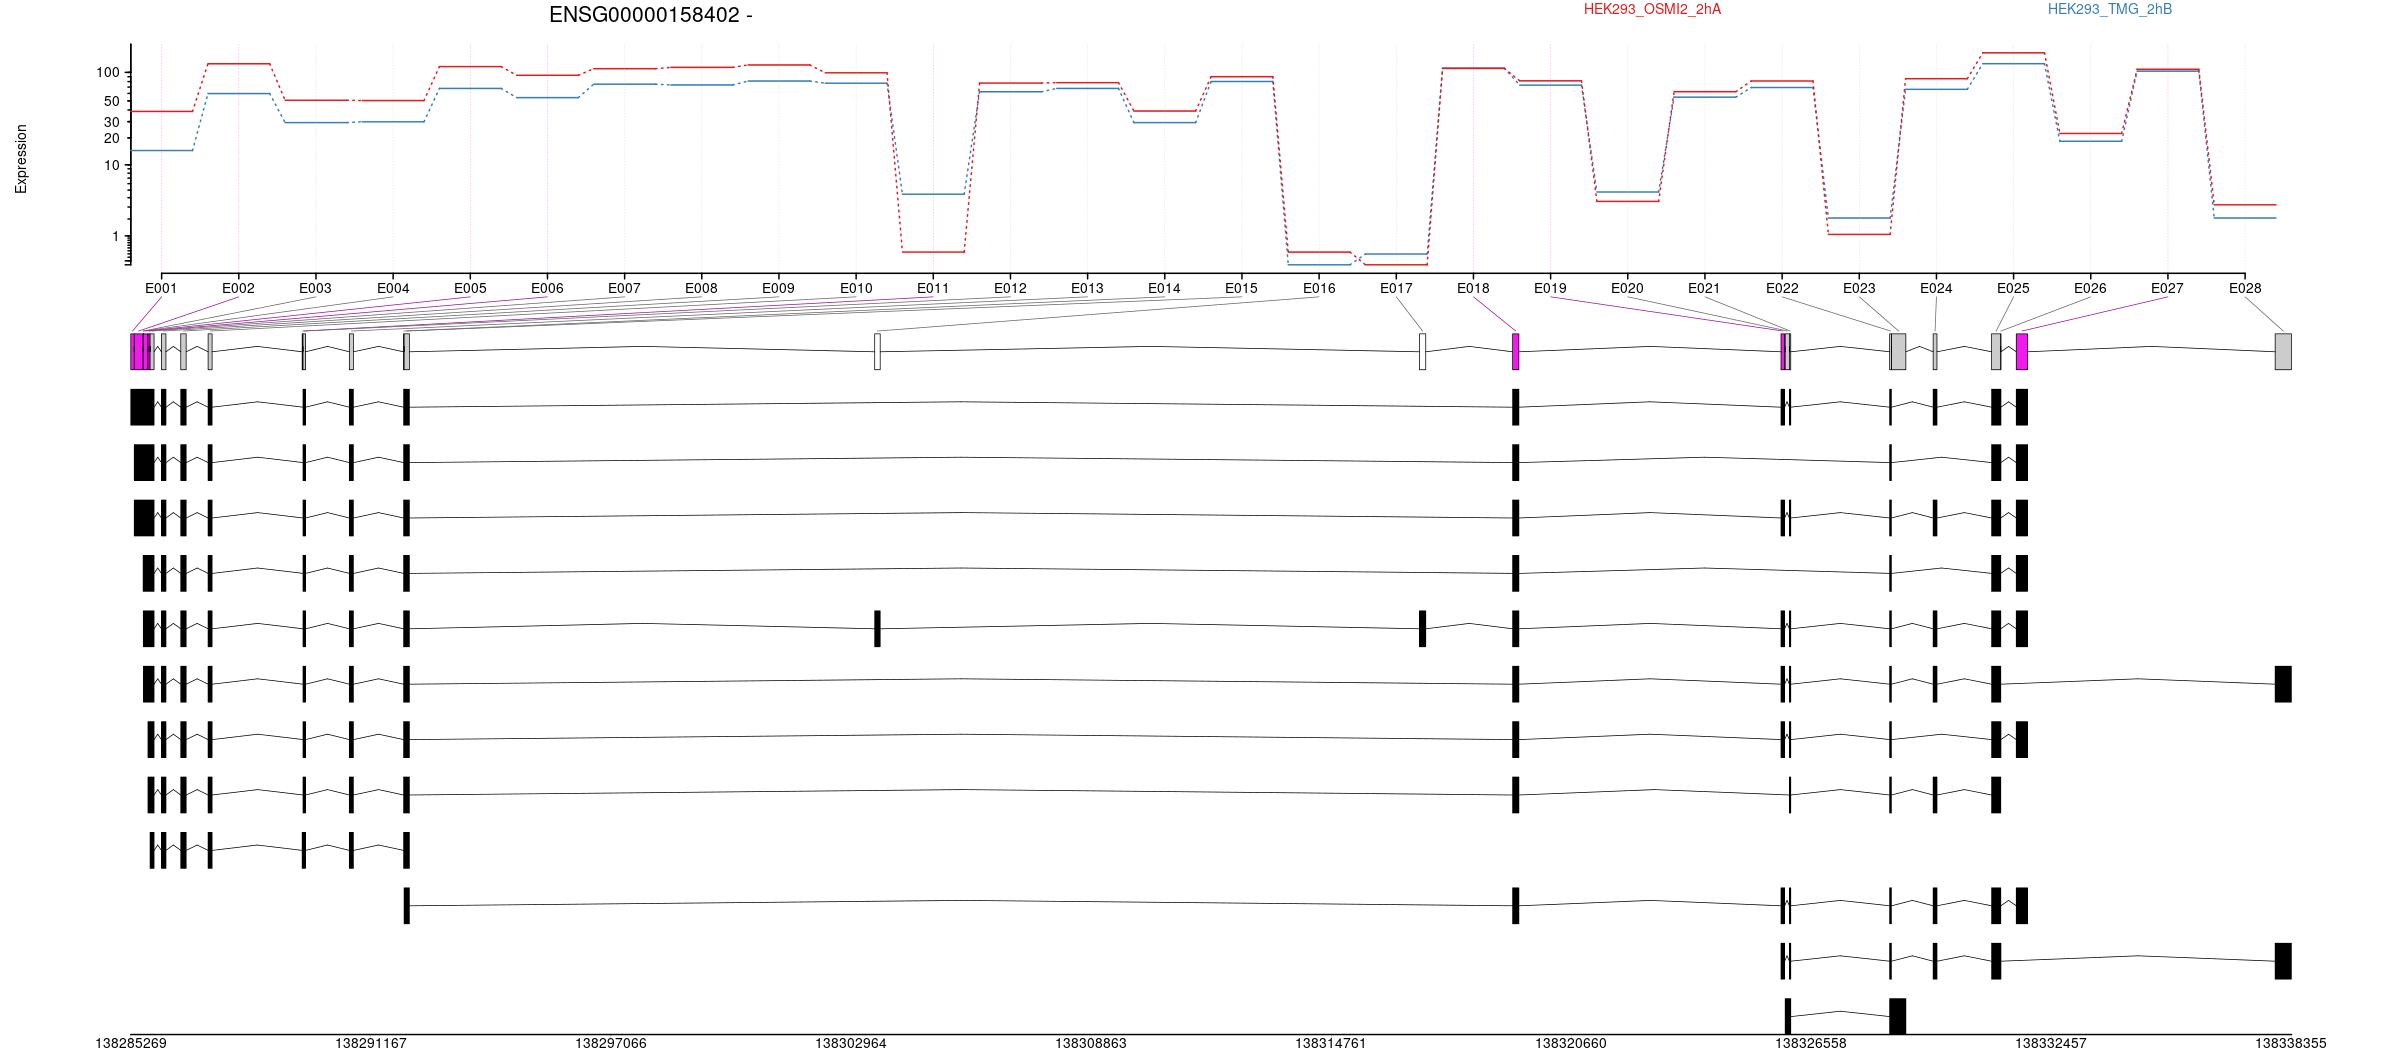The height and width of the screenshot is (1060, 2400).
Task: Select exon label E026
Action: [x=2090, y=288]
